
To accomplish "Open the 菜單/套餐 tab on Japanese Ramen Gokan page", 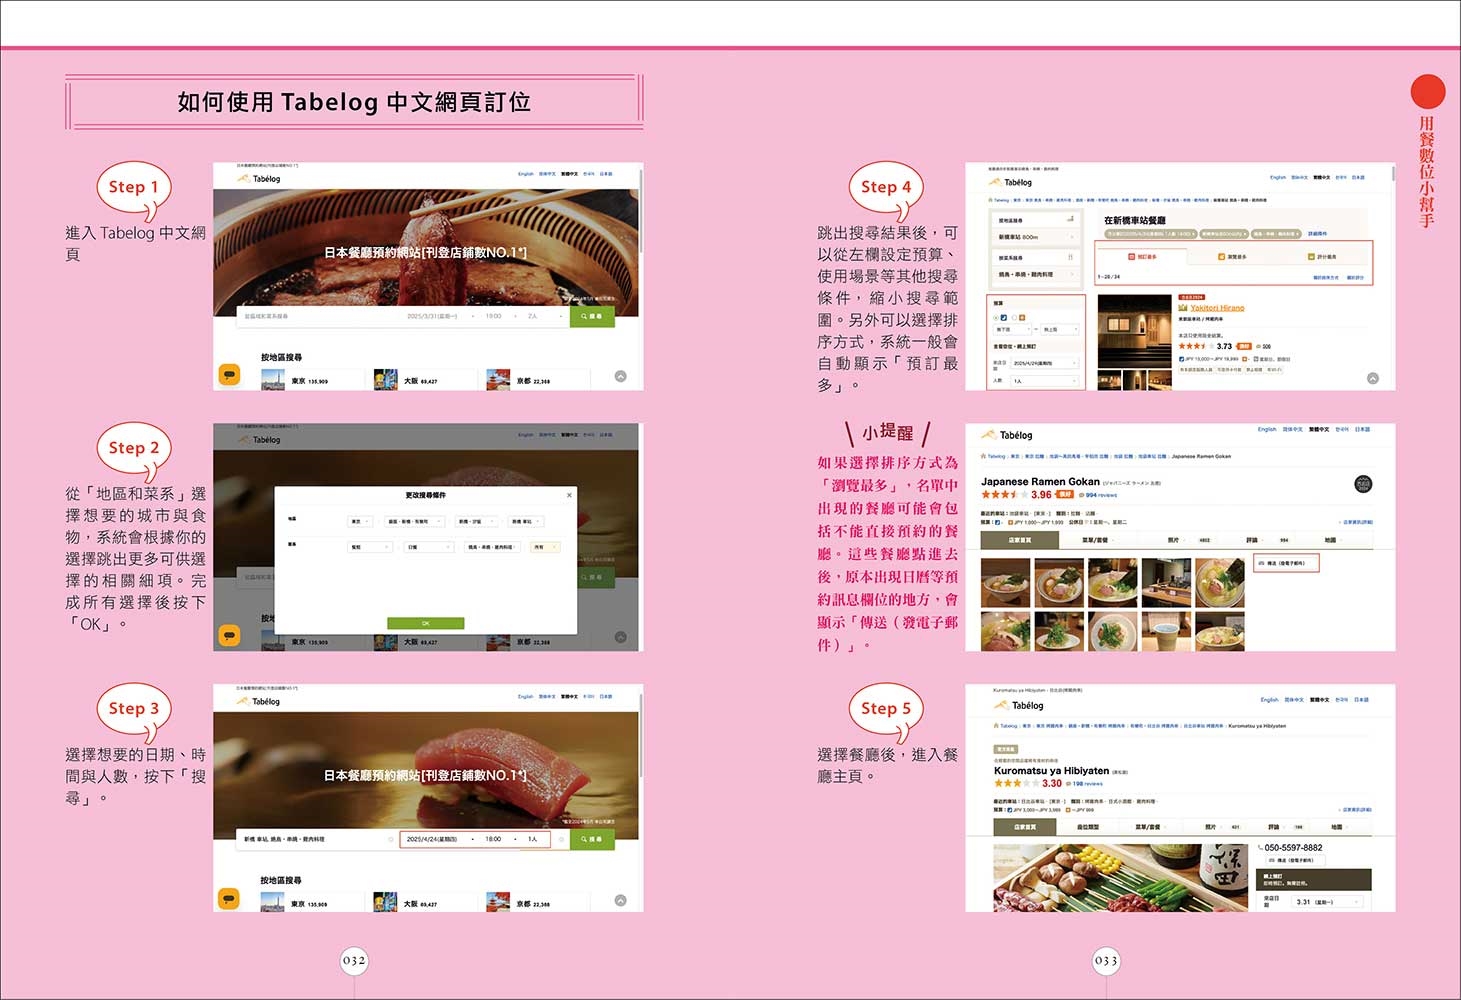I will [x=1095, y=540].
